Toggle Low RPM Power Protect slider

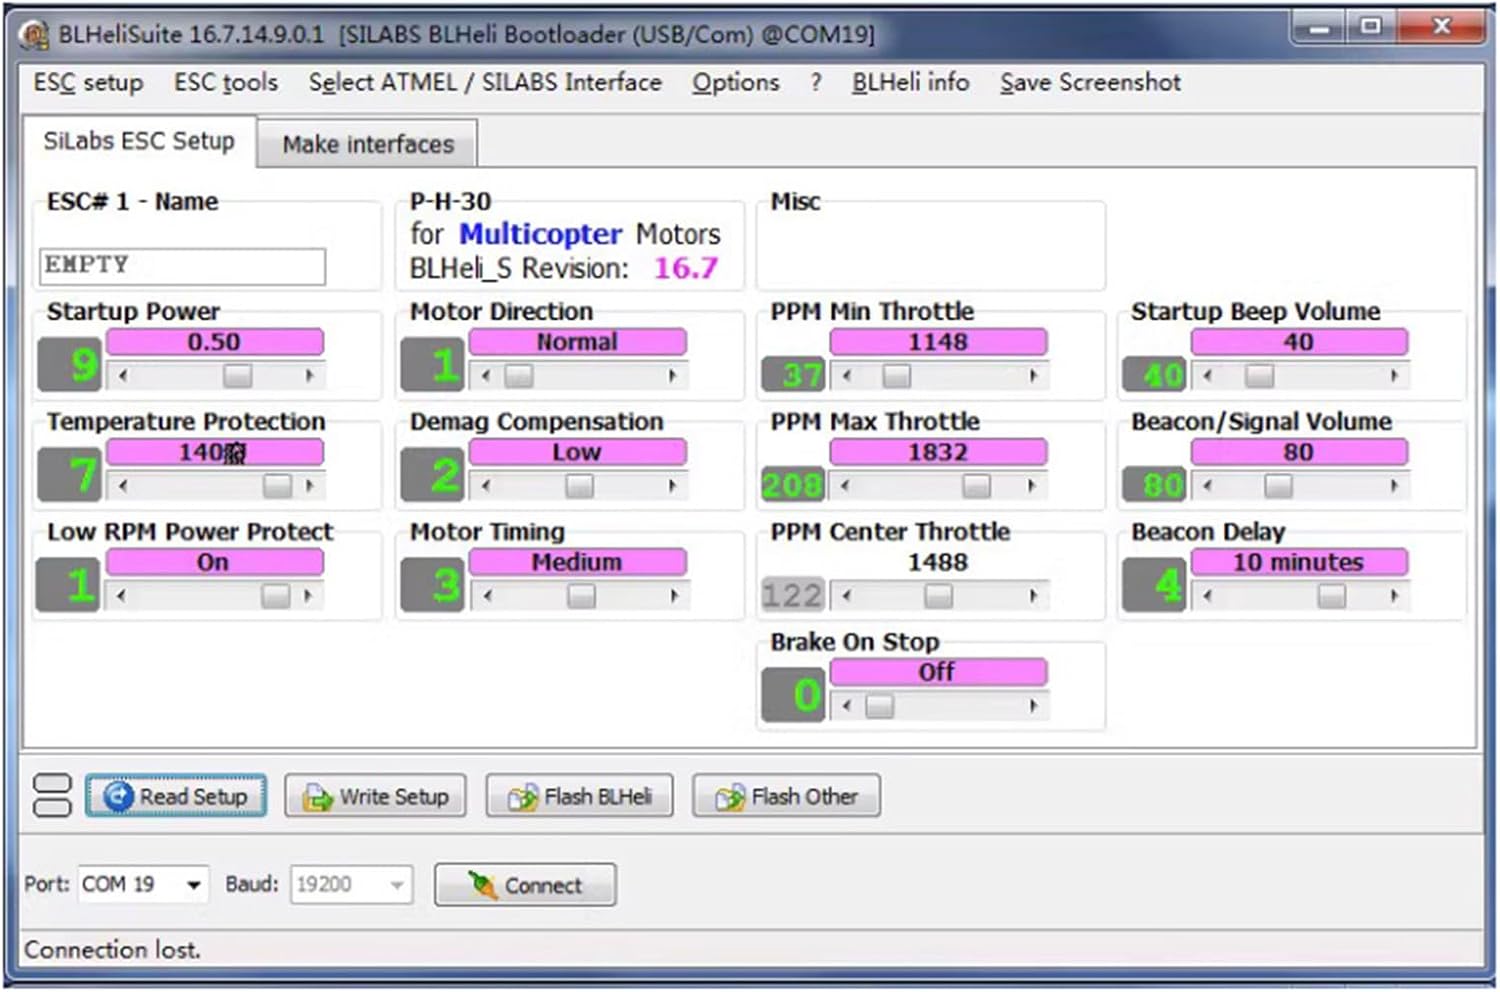click(x=275, y=596)
